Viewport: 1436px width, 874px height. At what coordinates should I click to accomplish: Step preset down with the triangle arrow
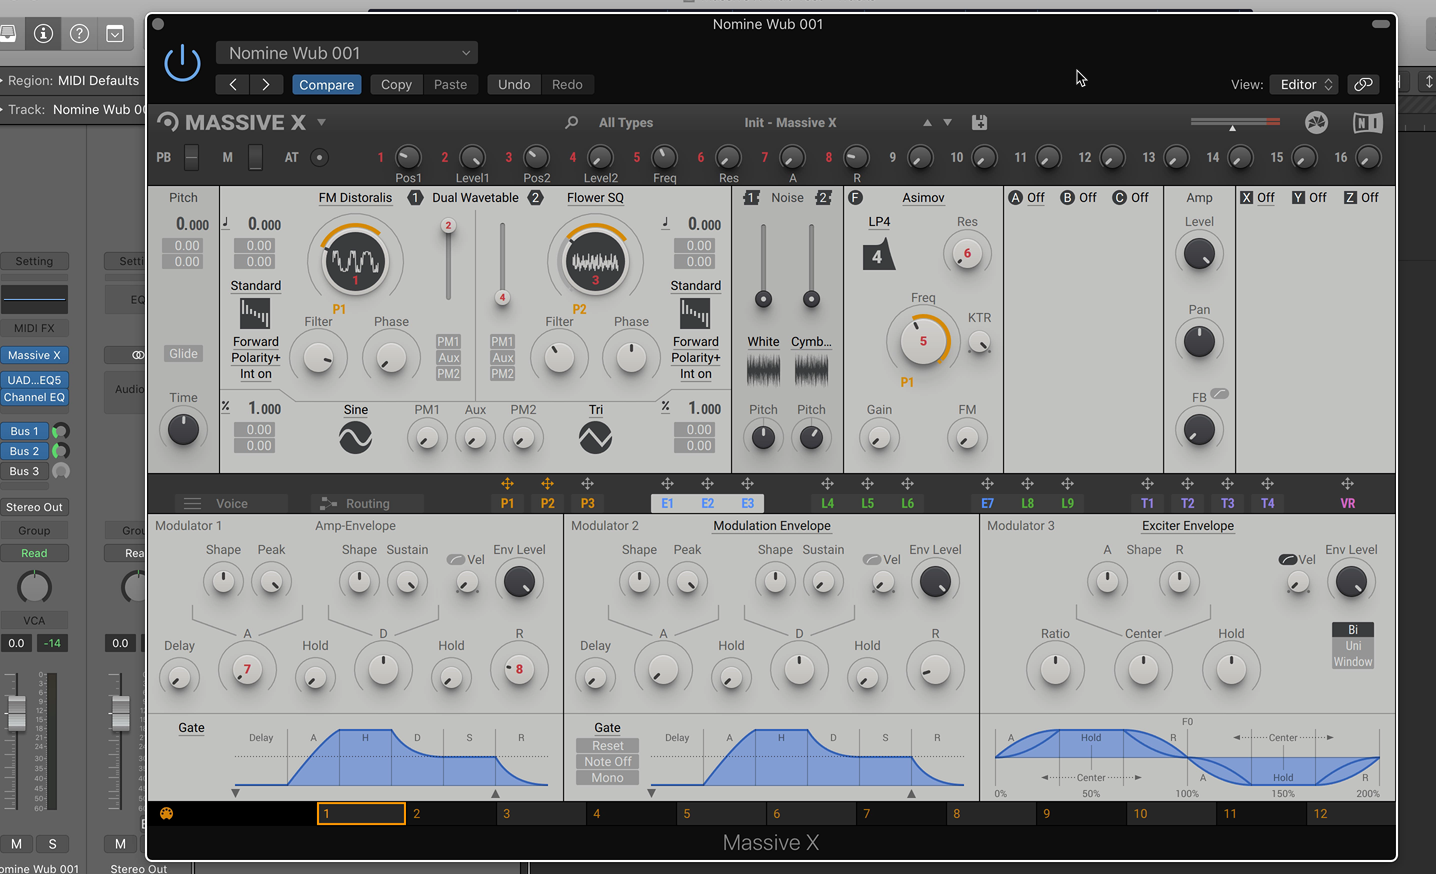tap(947, 123)
